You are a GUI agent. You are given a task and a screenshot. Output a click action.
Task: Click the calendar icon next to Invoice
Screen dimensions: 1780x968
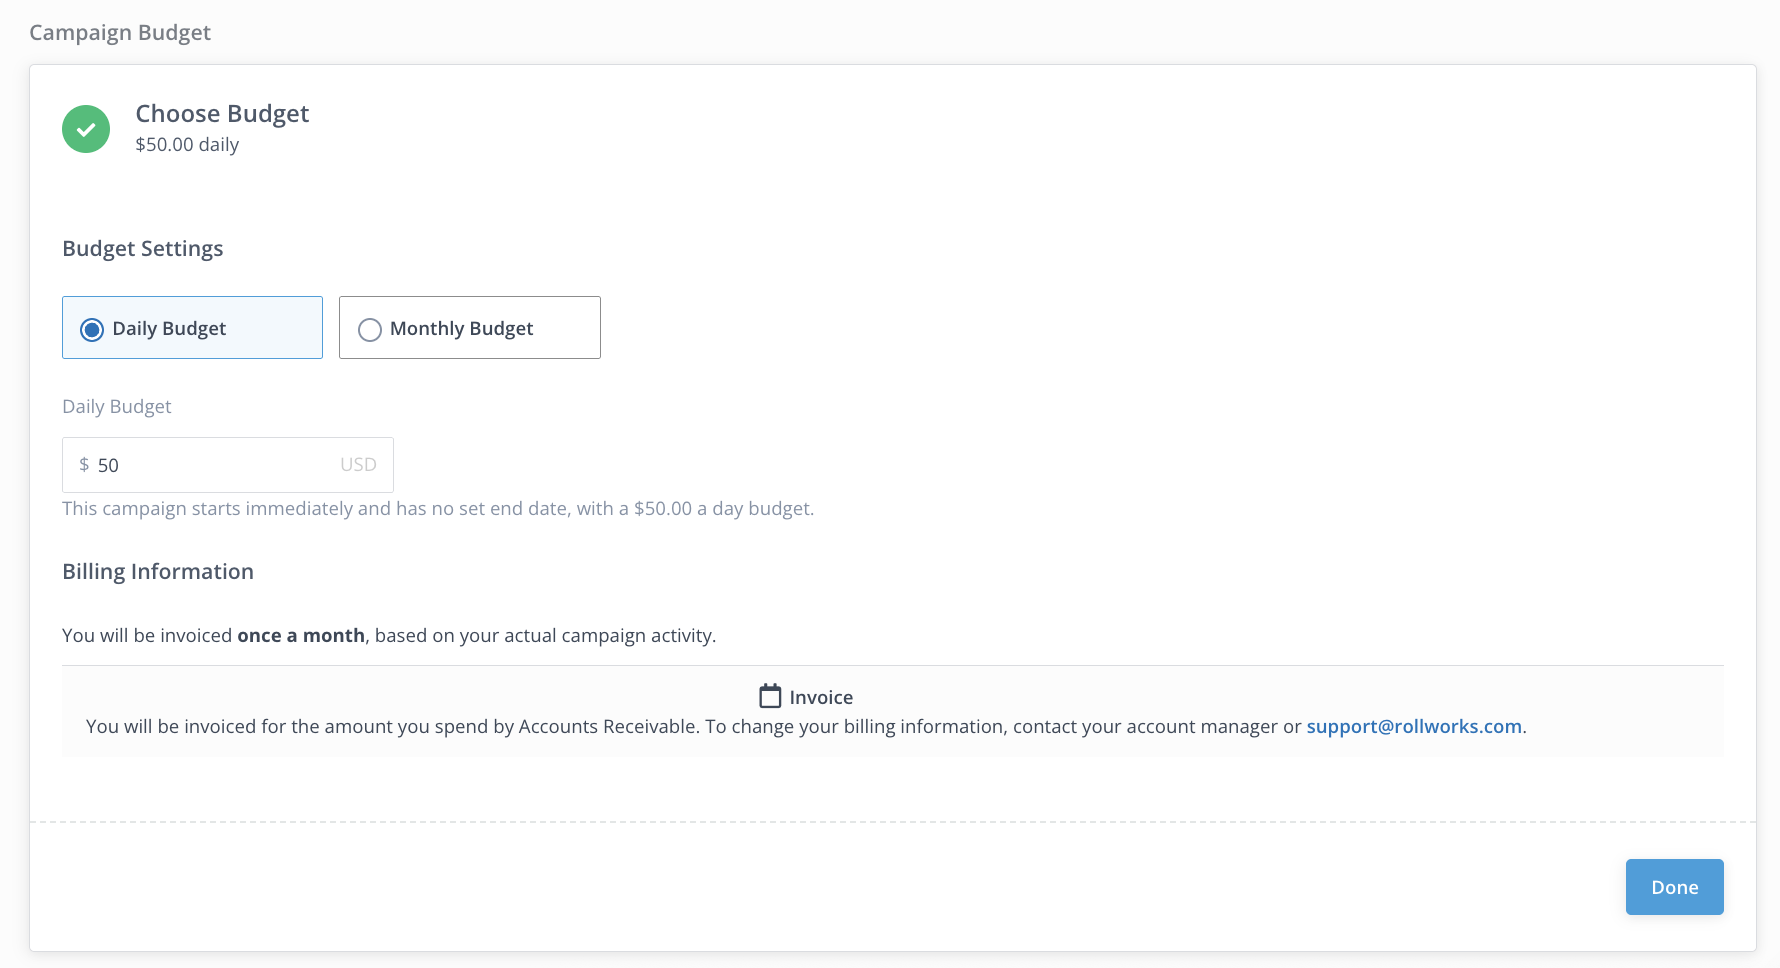pos(770,696)
